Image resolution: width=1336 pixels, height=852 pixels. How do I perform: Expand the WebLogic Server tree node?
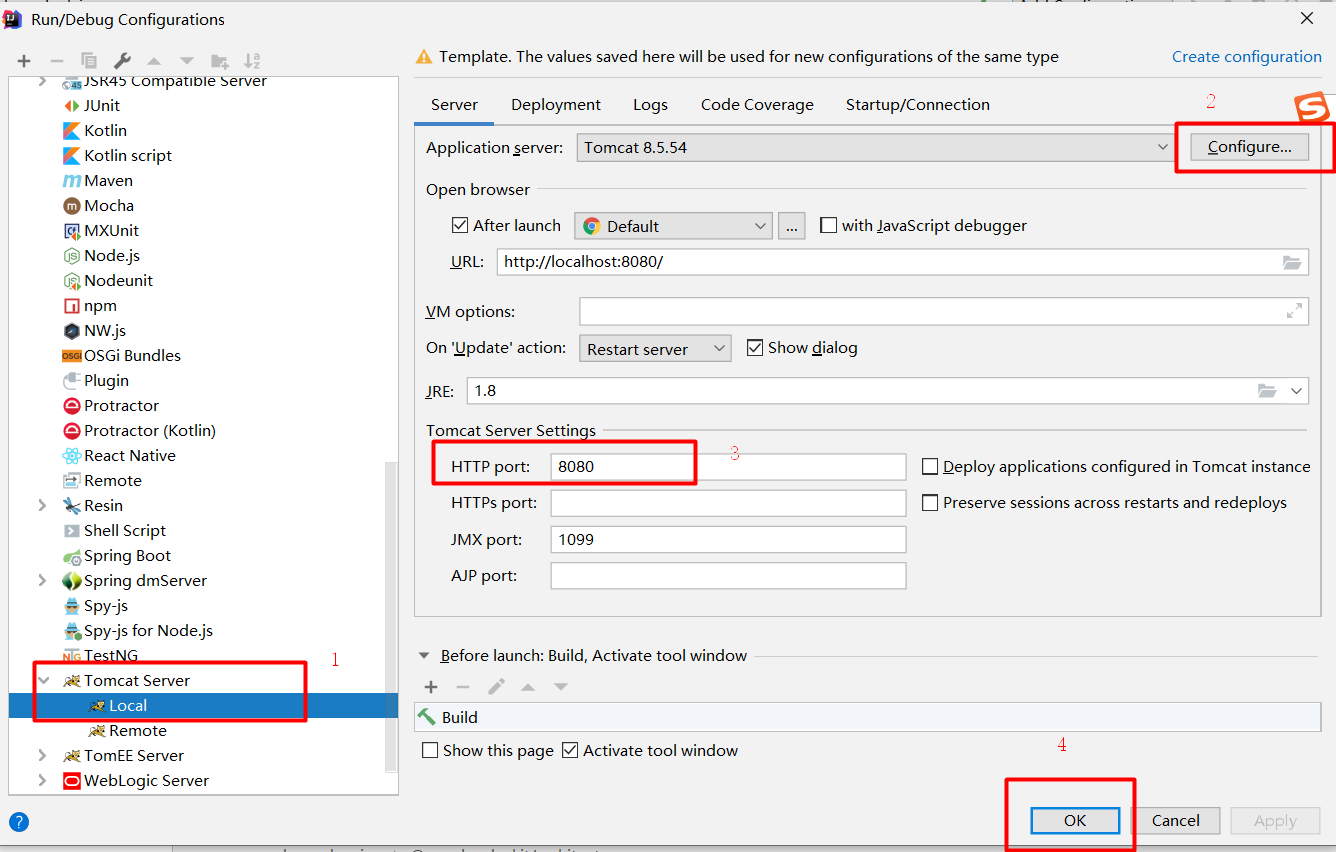(x=42, y=780)
